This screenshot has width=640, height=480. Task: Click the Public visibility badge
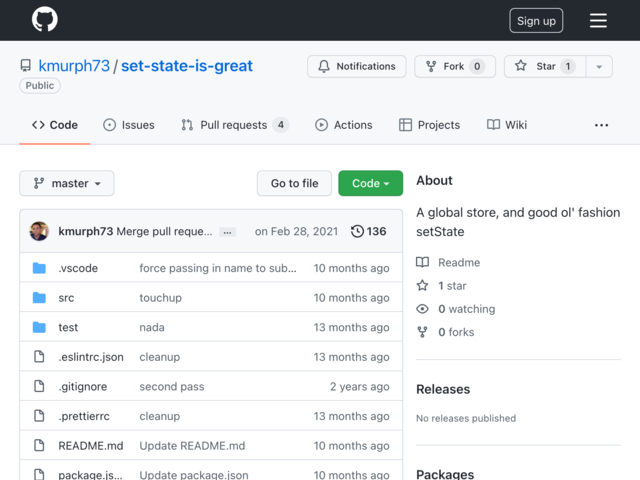coord(40,86)
